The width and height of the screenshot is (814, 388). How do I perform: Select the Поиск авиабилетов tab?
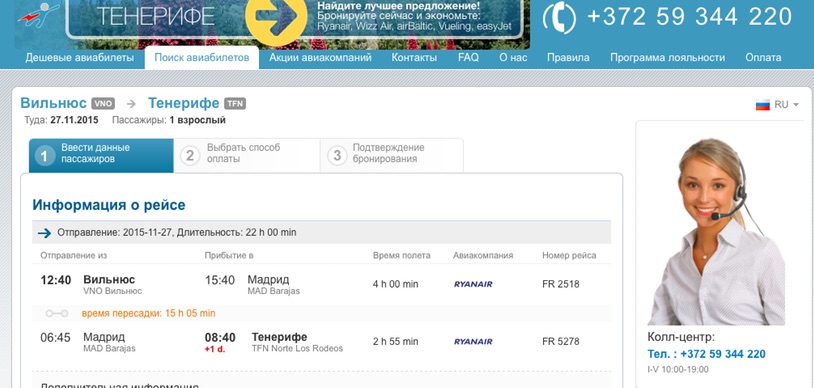[x=201, y=58]
